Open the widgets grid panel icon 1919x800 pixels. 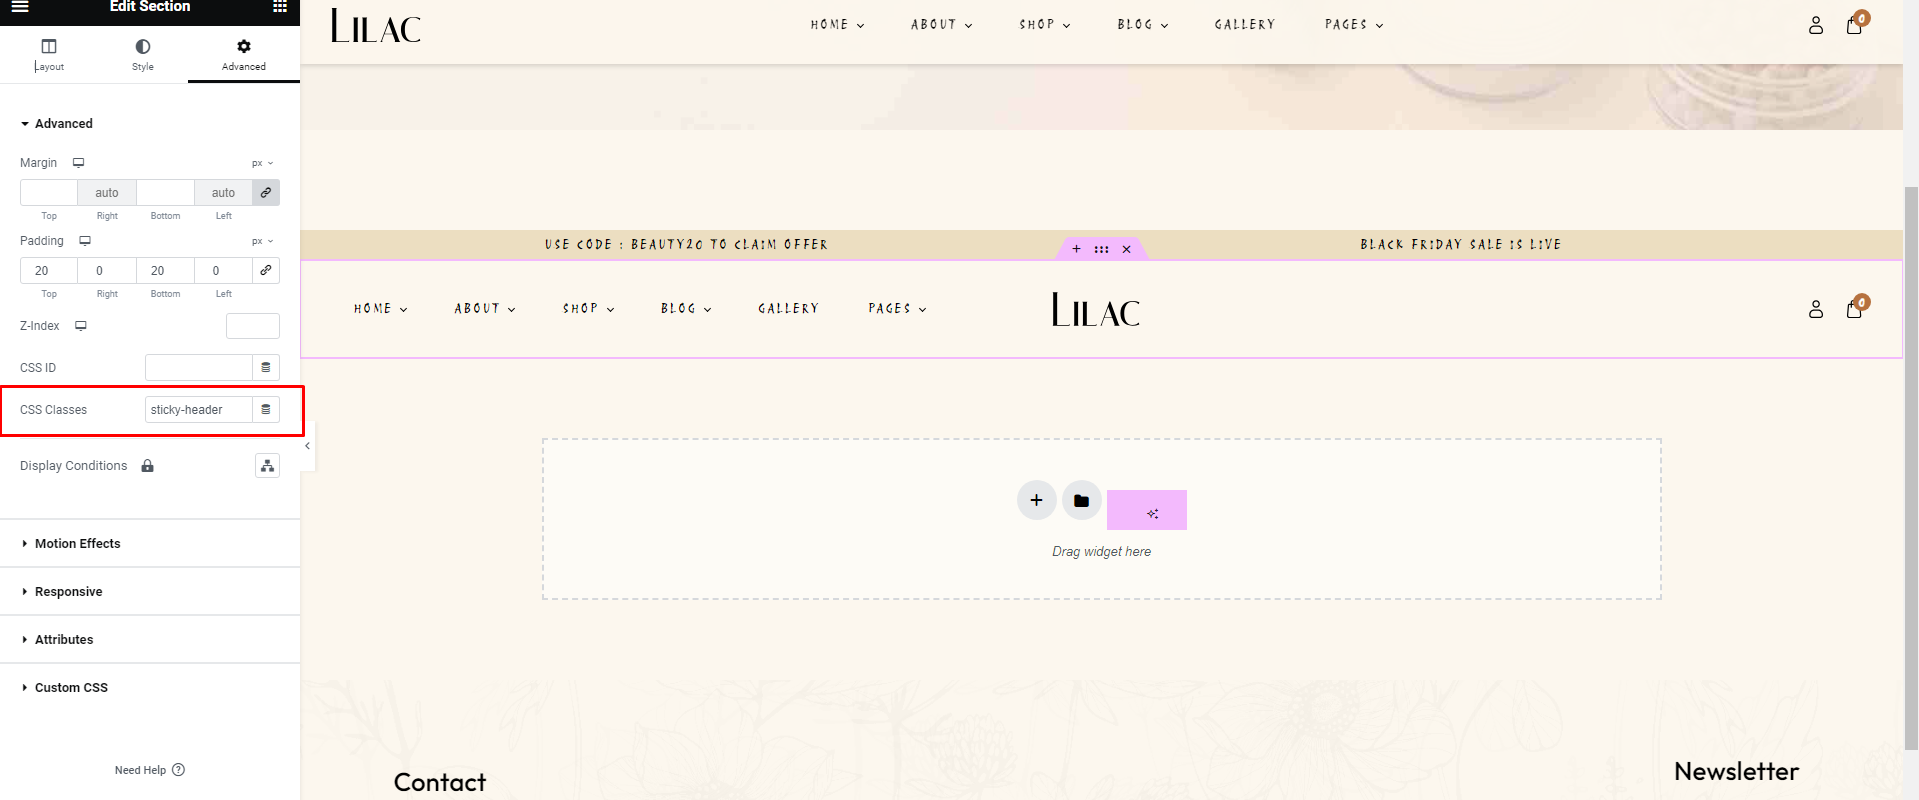(x=280, y=6)
